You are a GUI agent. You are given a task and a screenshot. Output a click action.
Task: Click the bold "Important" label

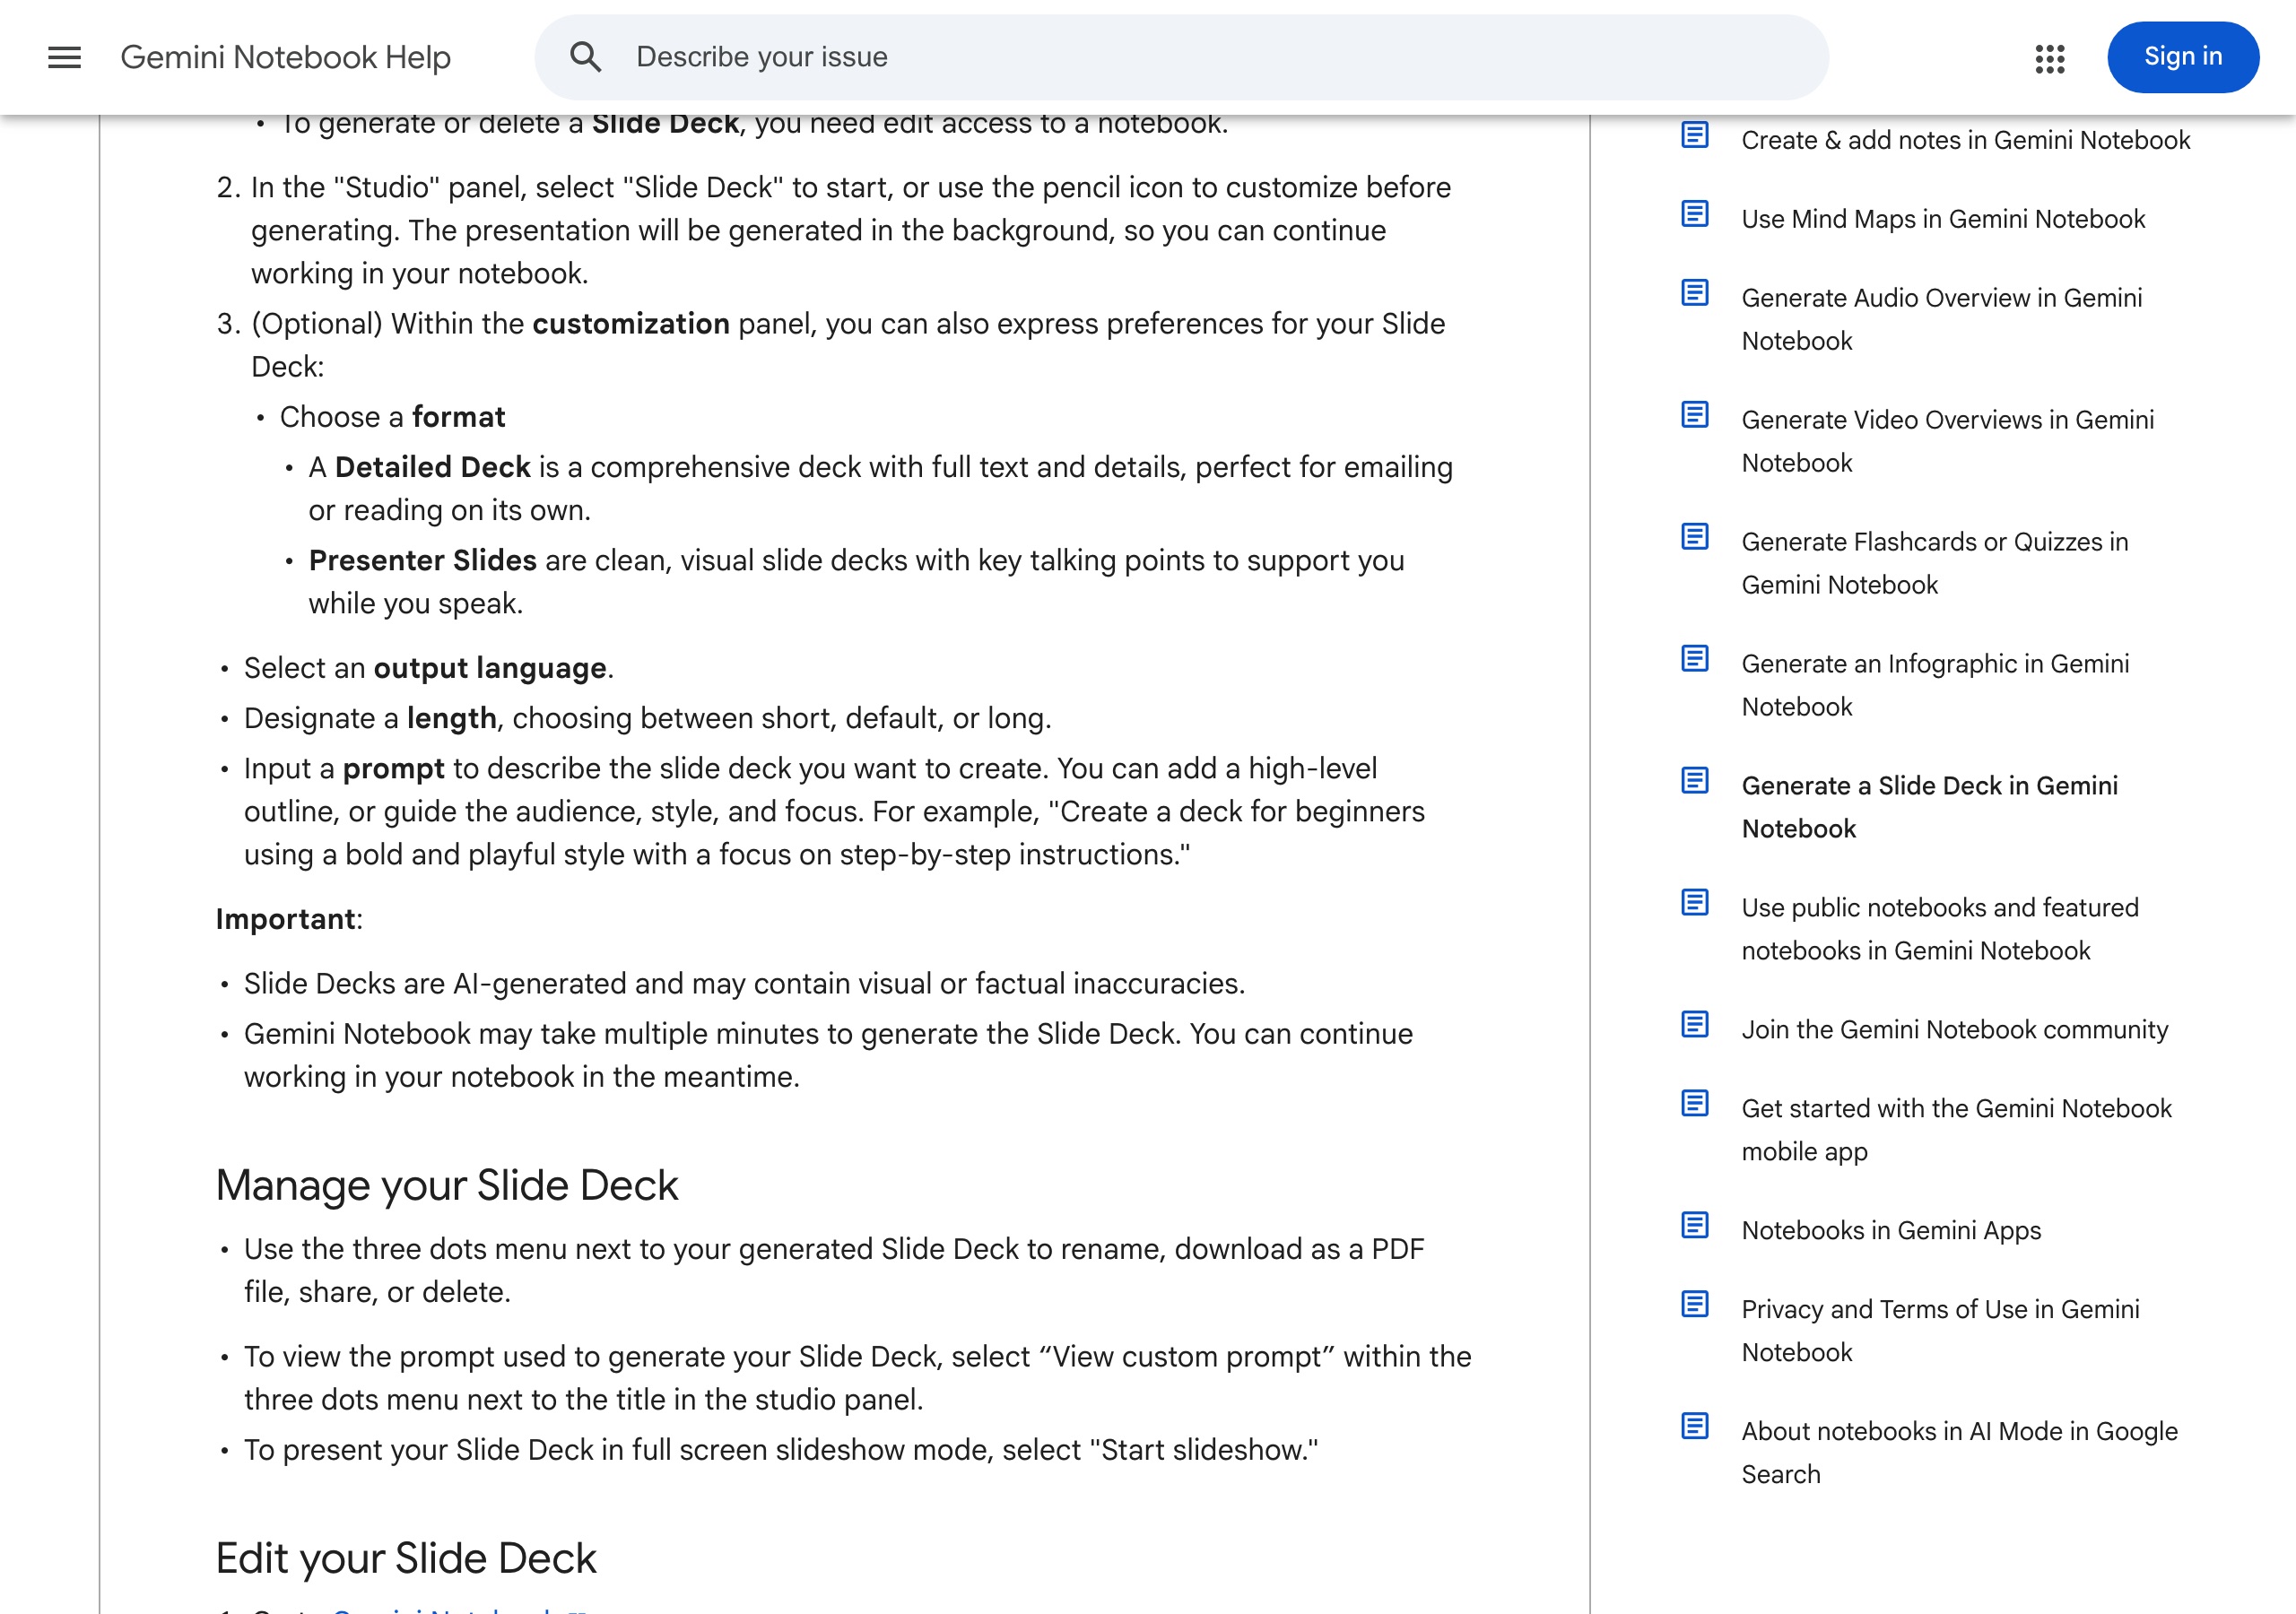pos(286,919)
